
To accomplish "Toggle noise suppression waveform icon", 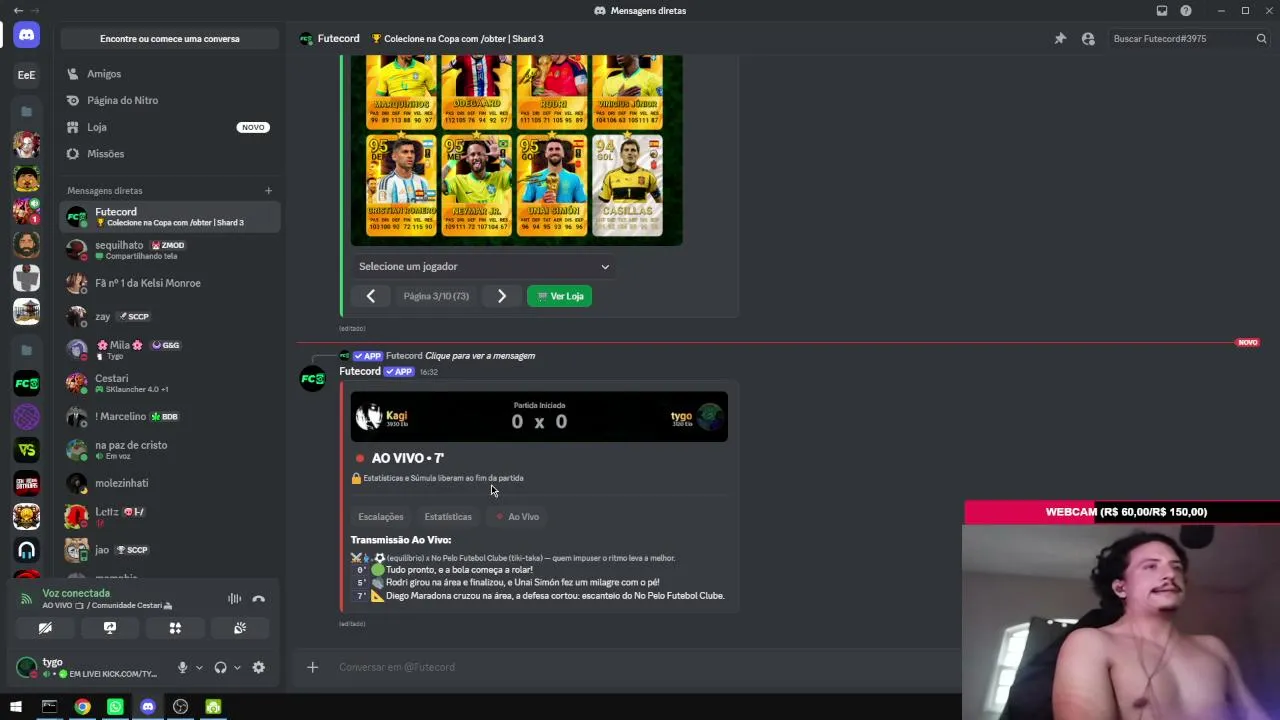I will [234, 599].
